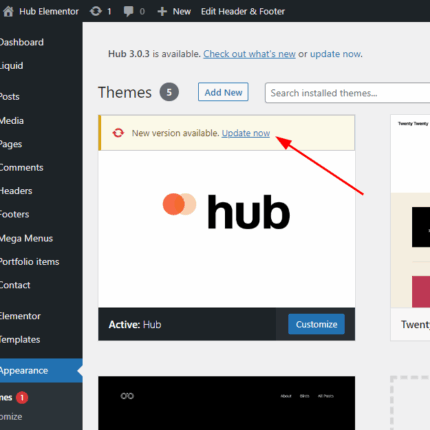
Task: Open Edit Header & Footer
Action: [x=243, y=11]
